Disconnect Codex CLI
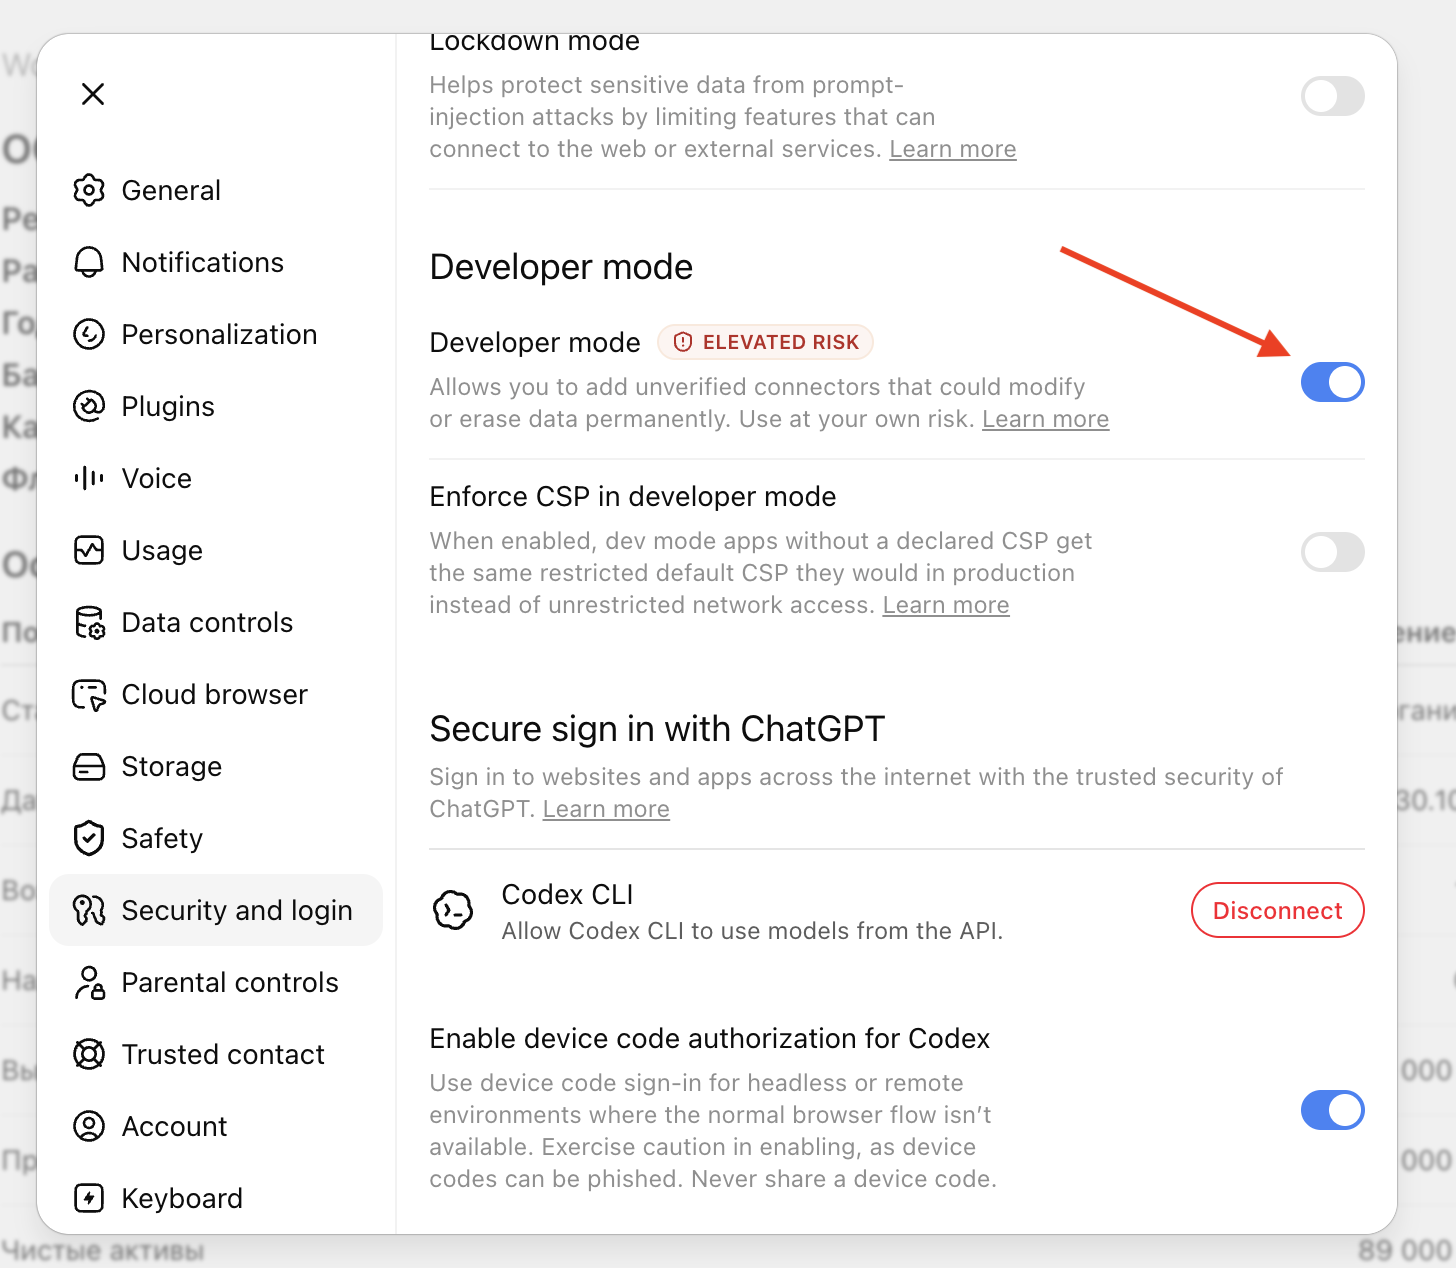Viewport: 1456px width, 1268px height. pos(1277,910)
